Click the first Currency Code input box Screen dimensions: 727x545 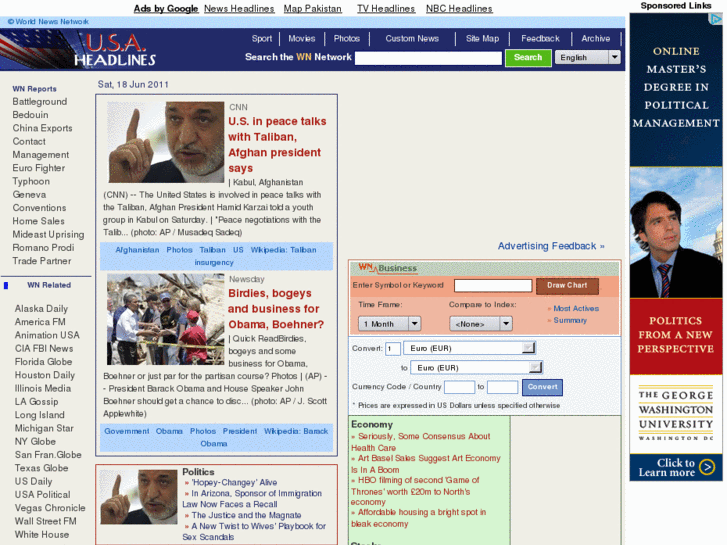459,387
